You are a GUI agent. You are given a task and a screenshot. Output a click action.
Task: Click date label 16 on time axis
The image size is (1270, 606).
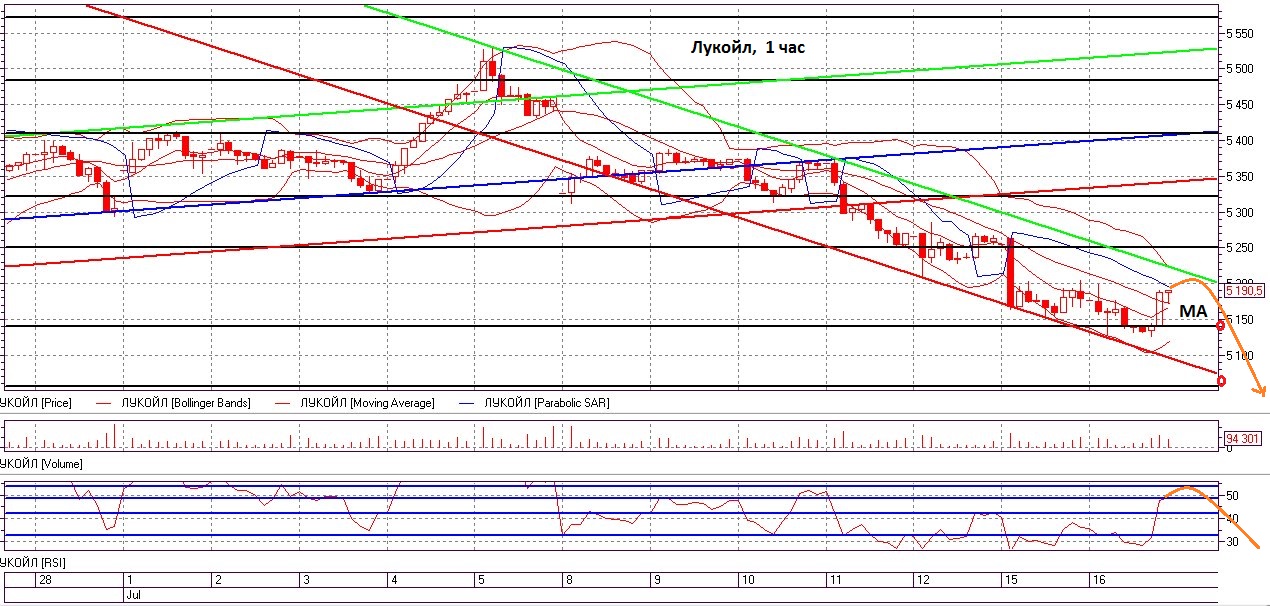tap(1098, 580)
